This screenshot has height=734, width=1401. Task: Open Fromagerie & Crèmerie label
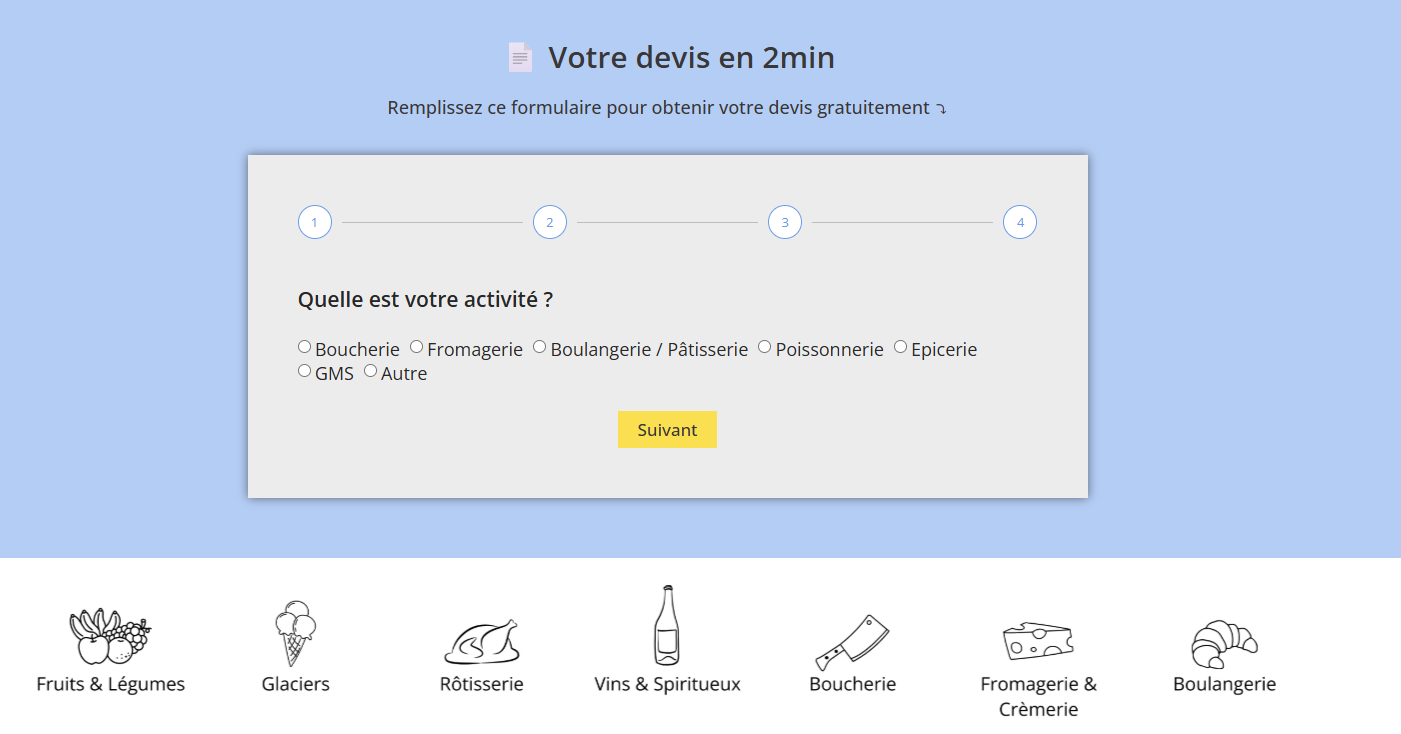[x=1039, y=697]
